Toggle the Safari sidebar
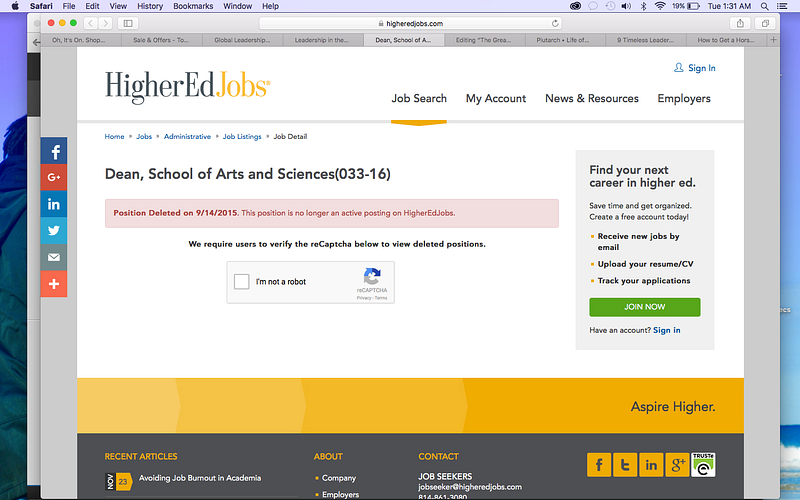This screenshot has width=800, height=500. point(128,23)
